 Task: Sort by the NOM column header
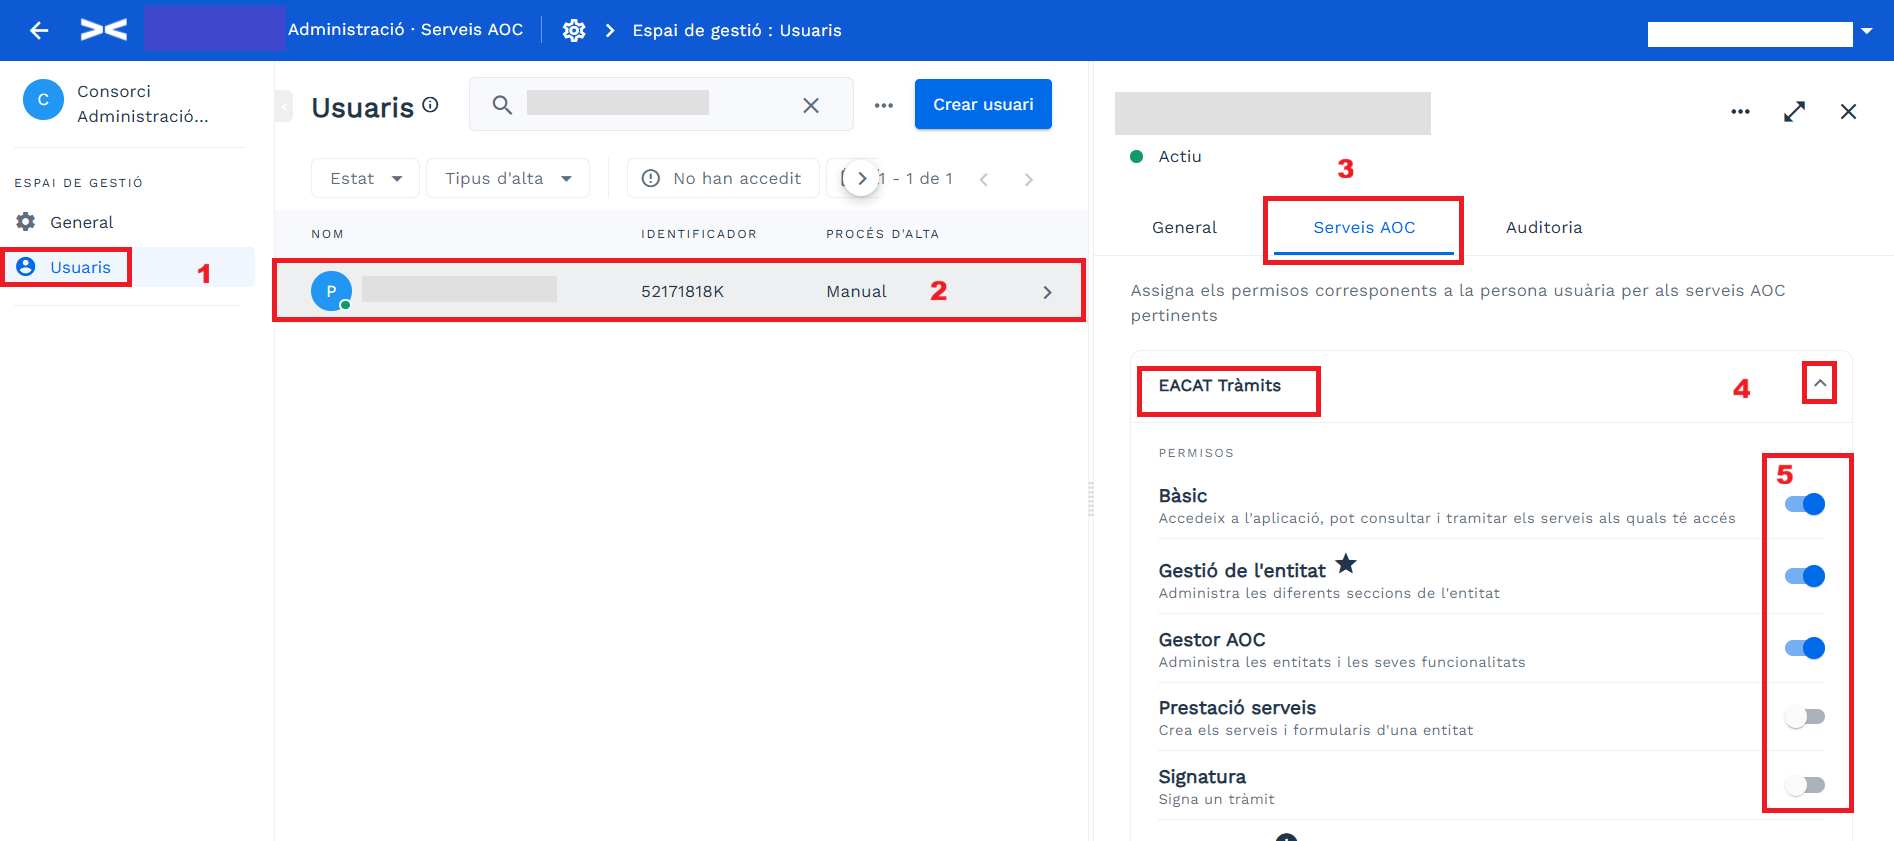coord(327,234)
